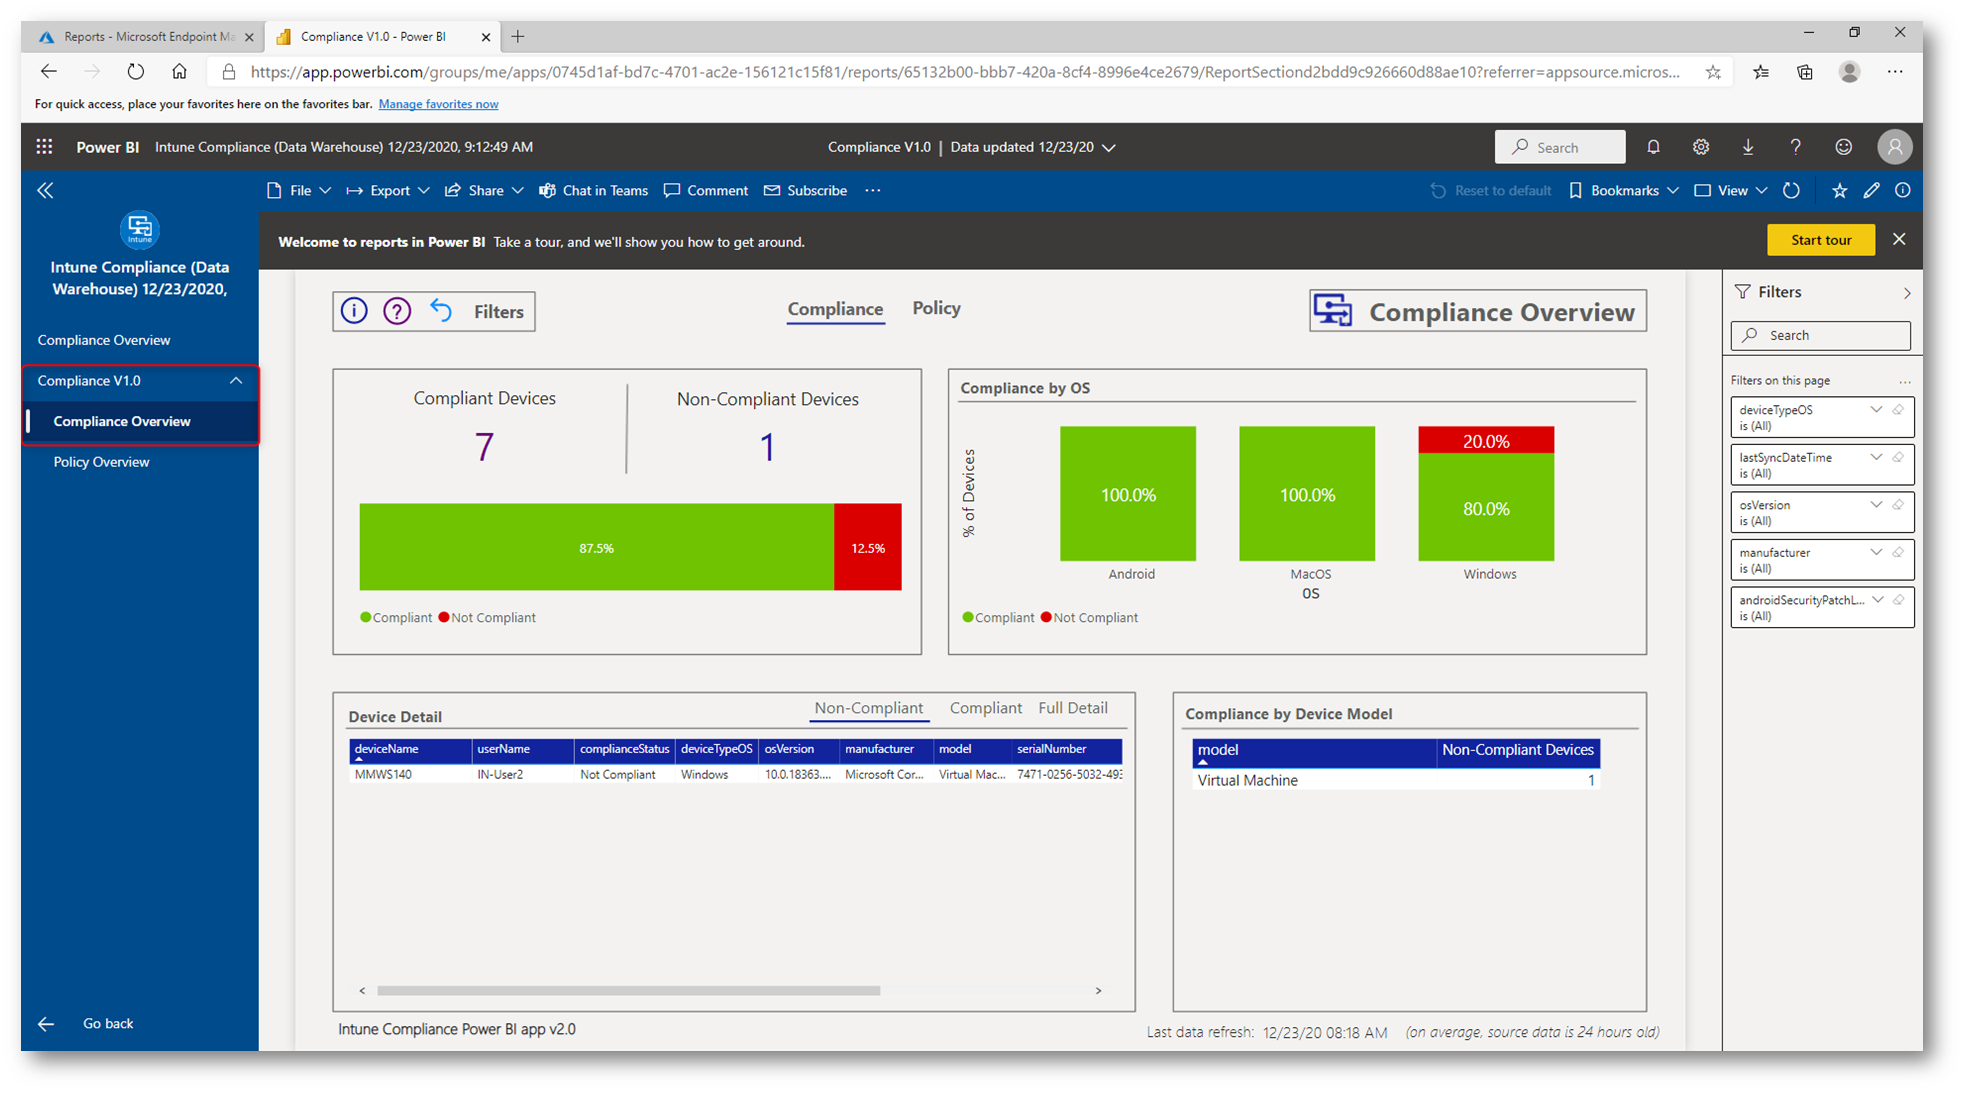Click the feedback smiley icon
The image size is (1965, 1093).
(1844, 147)
